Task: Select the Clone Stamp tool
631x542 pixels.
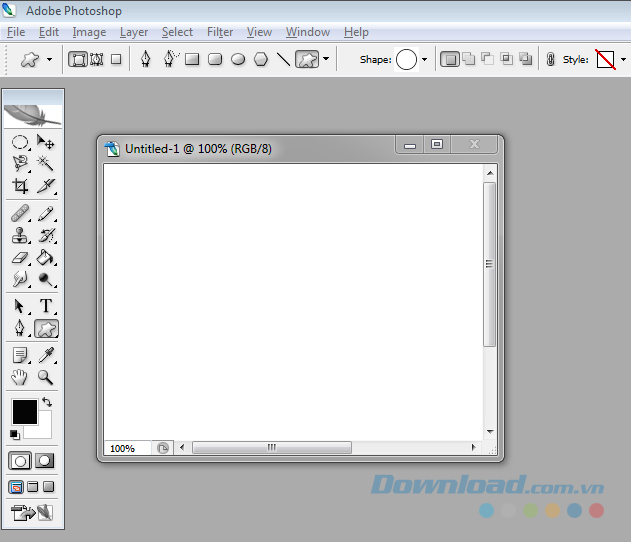Action: (20, 236)
